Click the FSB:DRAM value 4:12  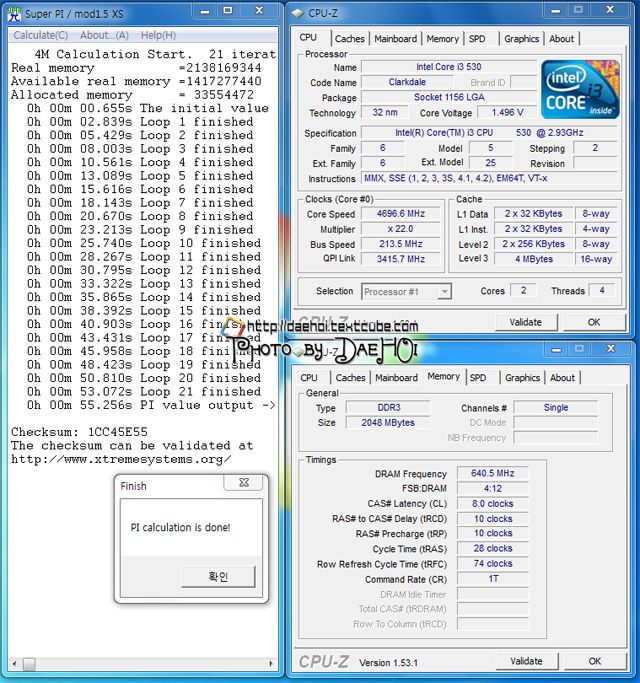(493, 488)
